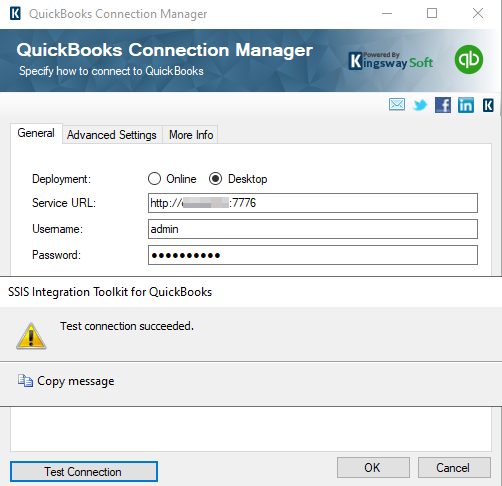Click the warning triangle icon

(x=31, y=336)
